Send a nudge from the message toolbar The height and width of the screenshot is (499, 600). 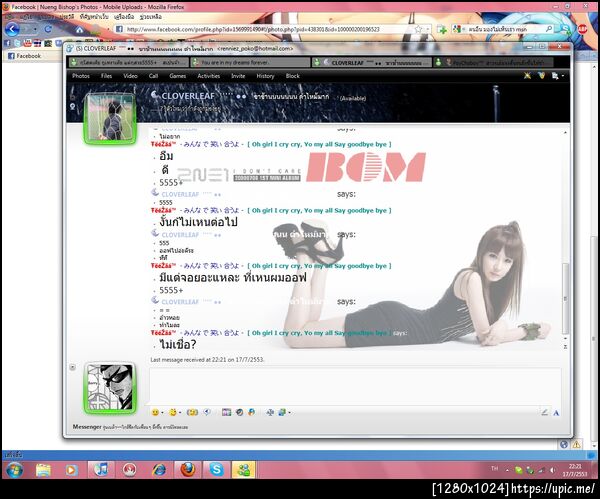coord(192,412)
